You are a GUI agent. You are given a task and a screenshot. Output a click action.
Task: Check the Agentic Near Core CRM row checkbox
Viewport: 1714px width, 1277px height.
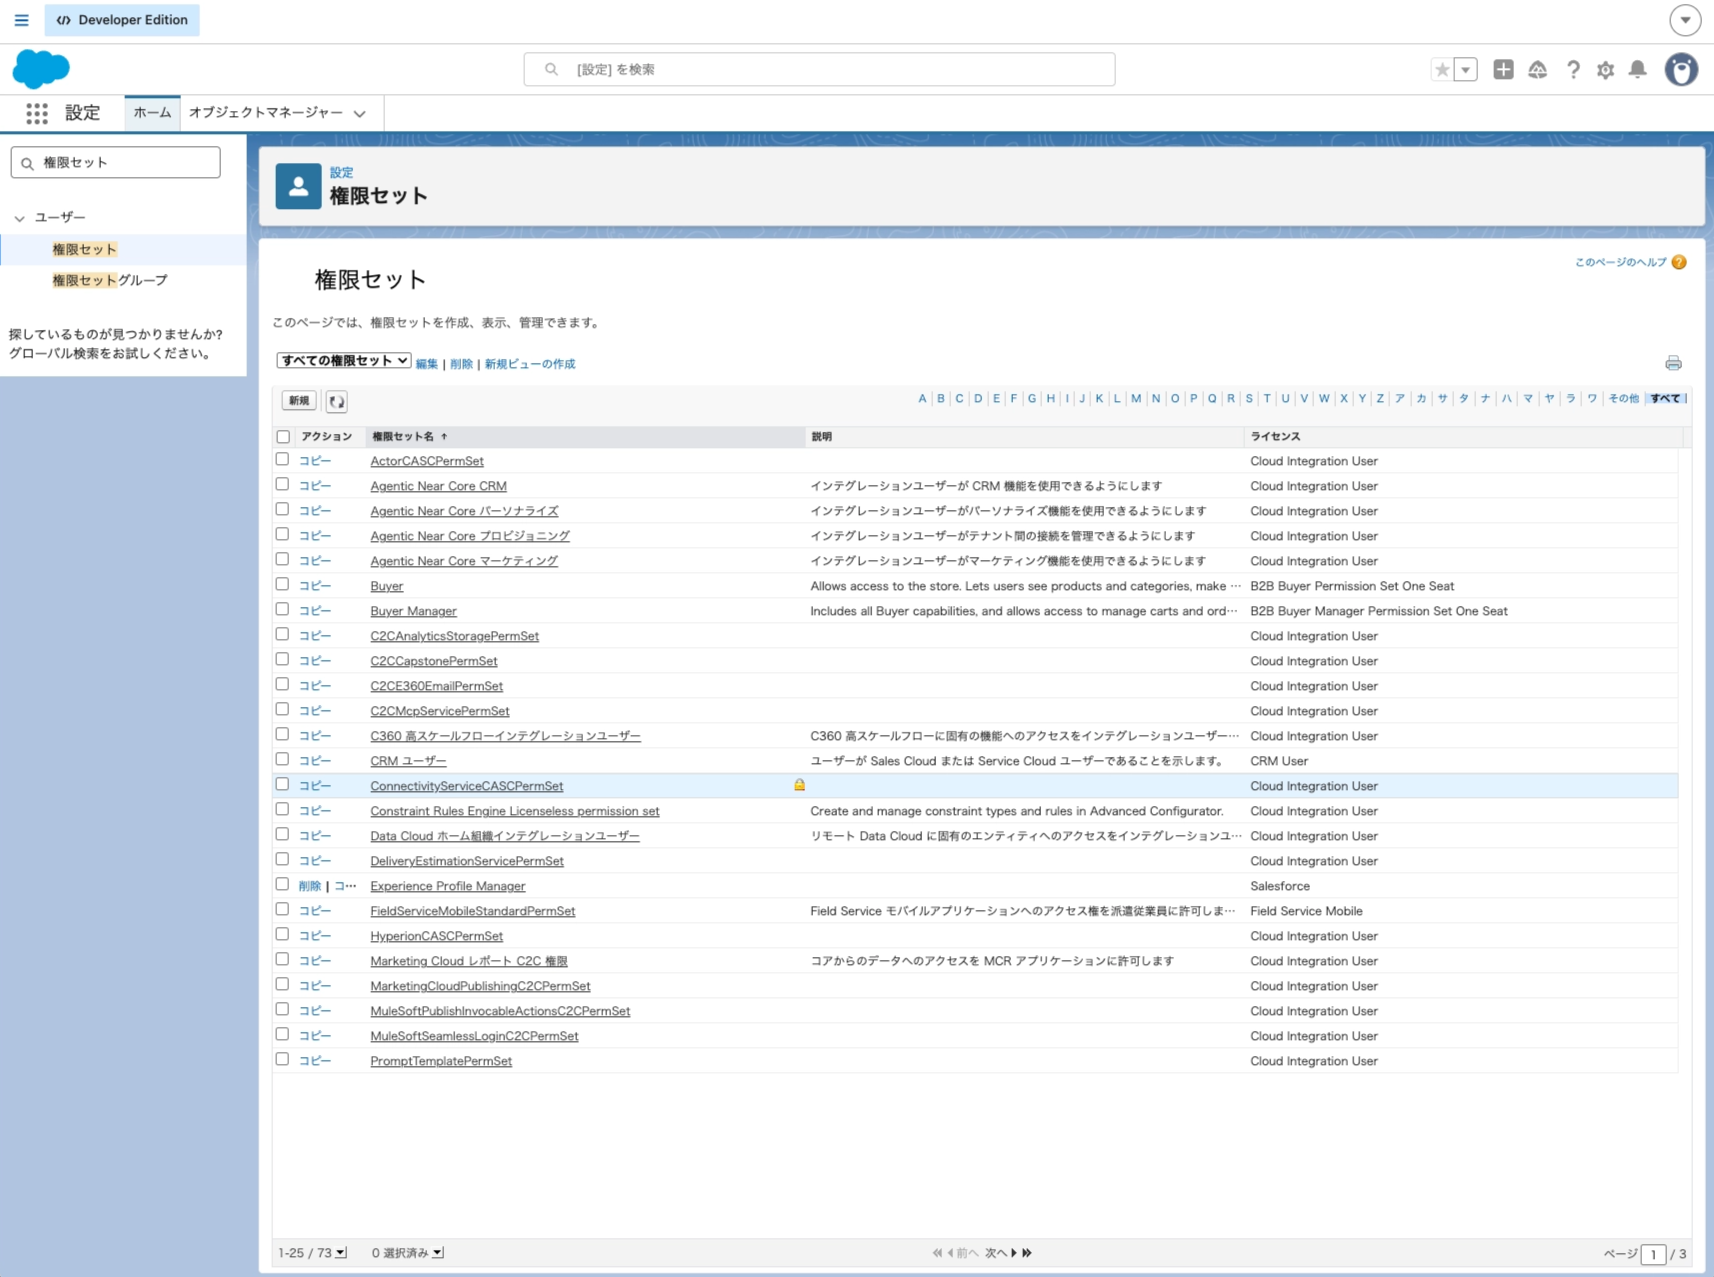[282, 485]
